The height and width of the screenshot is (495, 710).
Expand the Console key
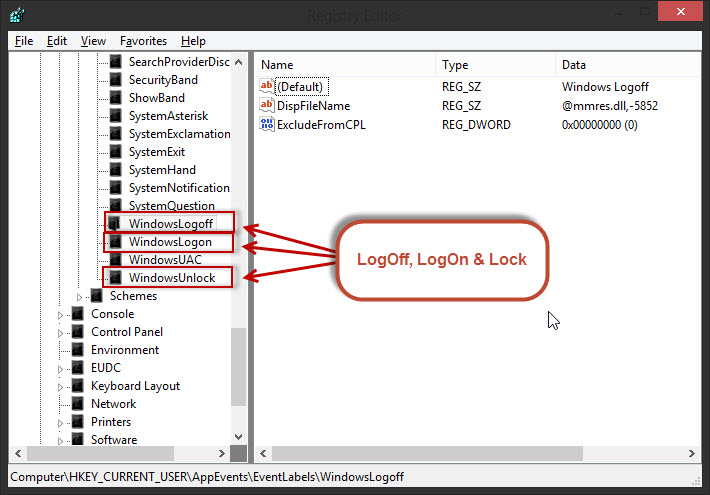coord(60,315)
